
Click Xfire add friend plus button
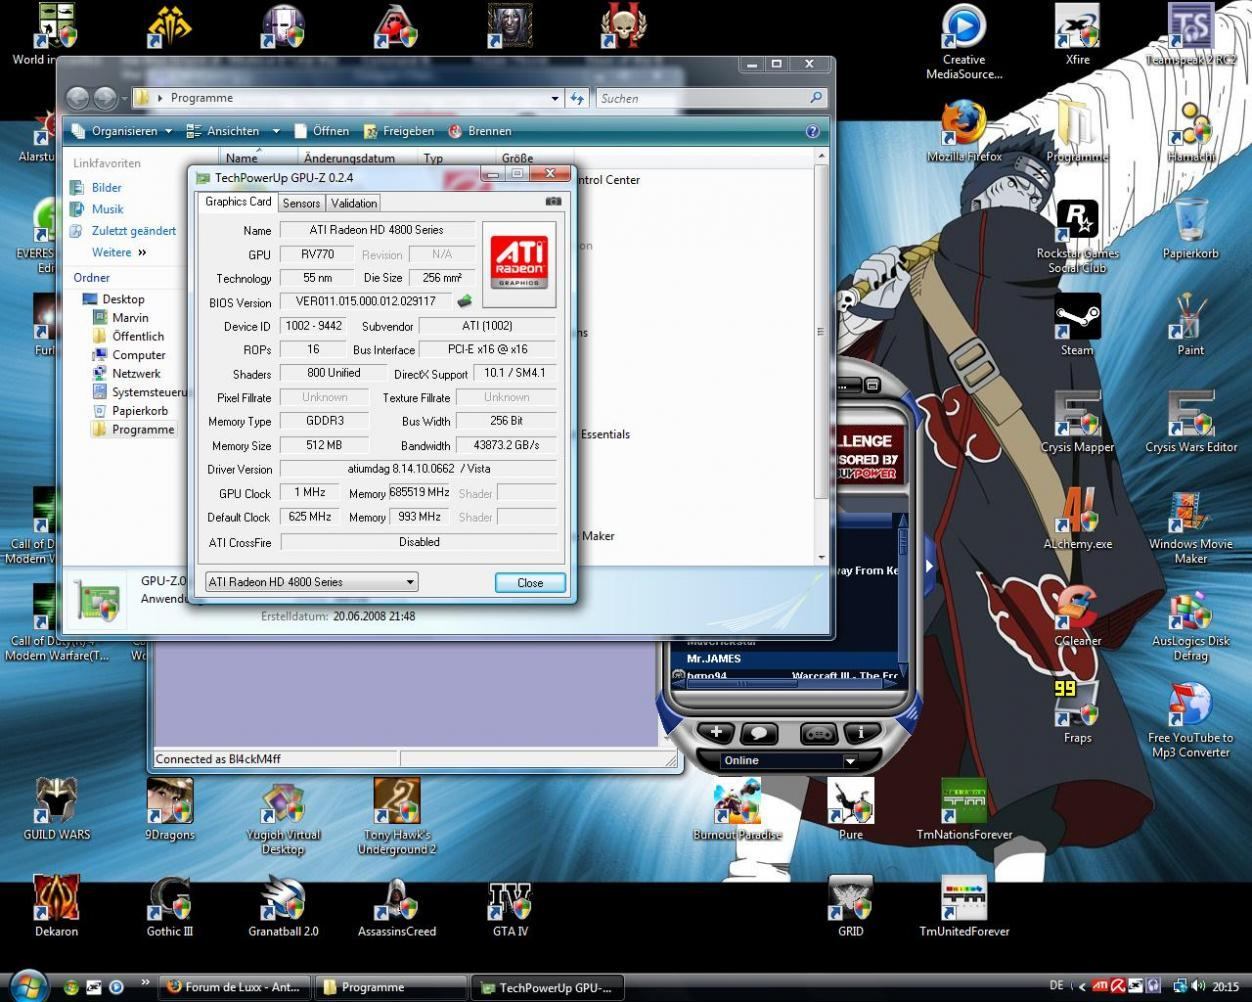click(716, 733)
